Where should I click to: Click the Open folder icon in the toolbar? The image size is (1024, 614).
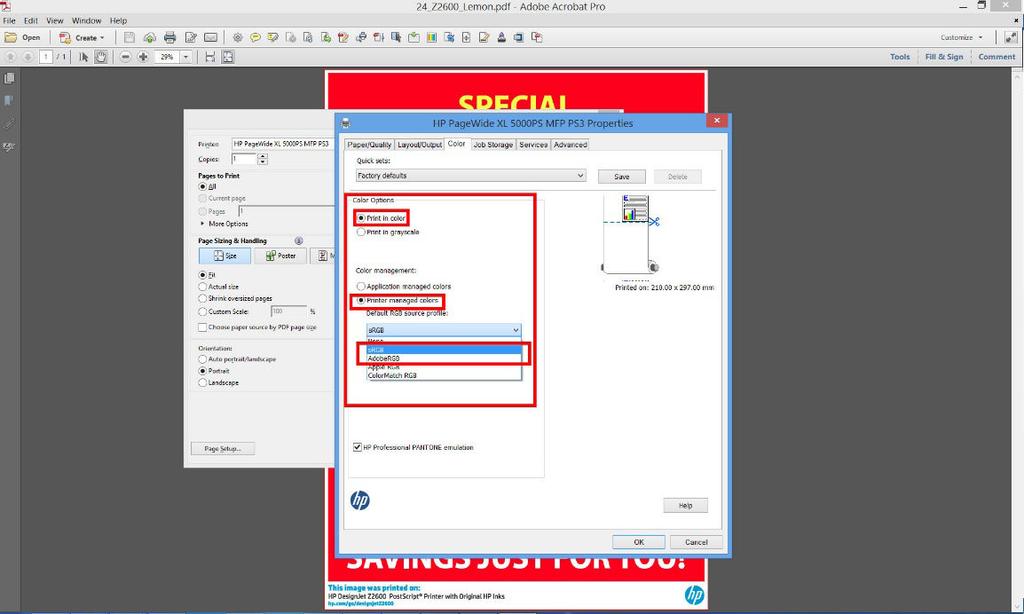[x=10, y=38]
